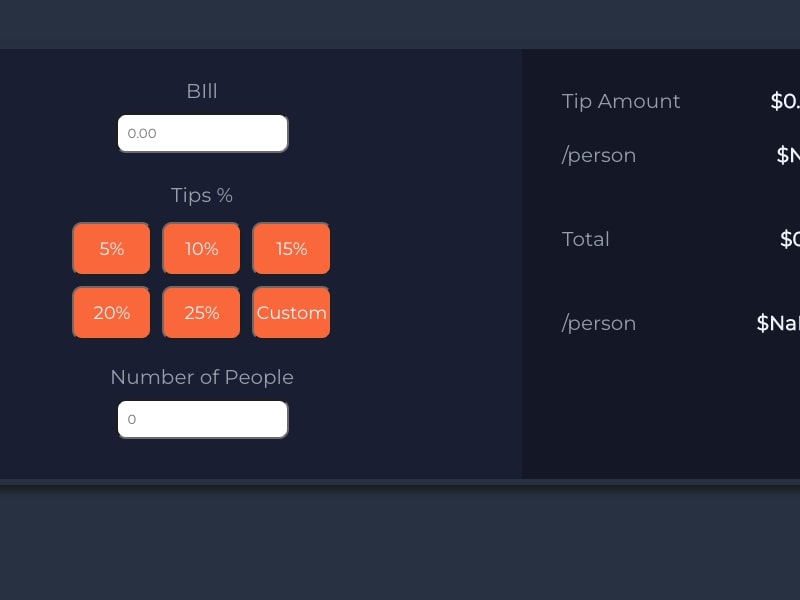Open the Custom tip option
Image resolution: width=800 pixels, height=600 pixels.
click(291, 313)
